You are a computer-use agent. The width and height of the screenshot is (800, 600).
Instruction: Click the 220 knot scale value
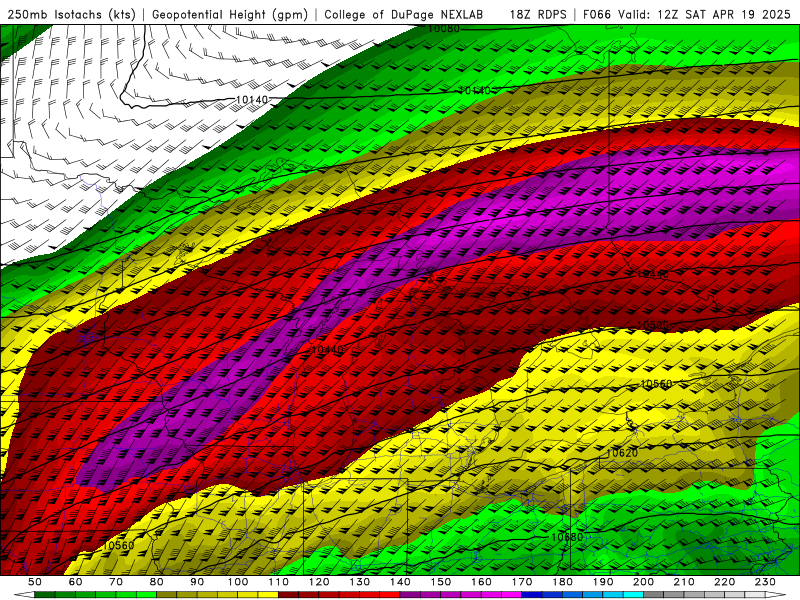tap(725, 582)
